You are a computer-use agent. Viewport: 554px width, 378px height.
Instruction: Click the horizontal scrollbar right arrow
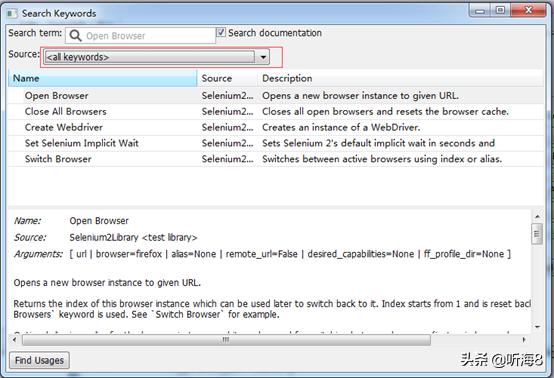(524, 340)
